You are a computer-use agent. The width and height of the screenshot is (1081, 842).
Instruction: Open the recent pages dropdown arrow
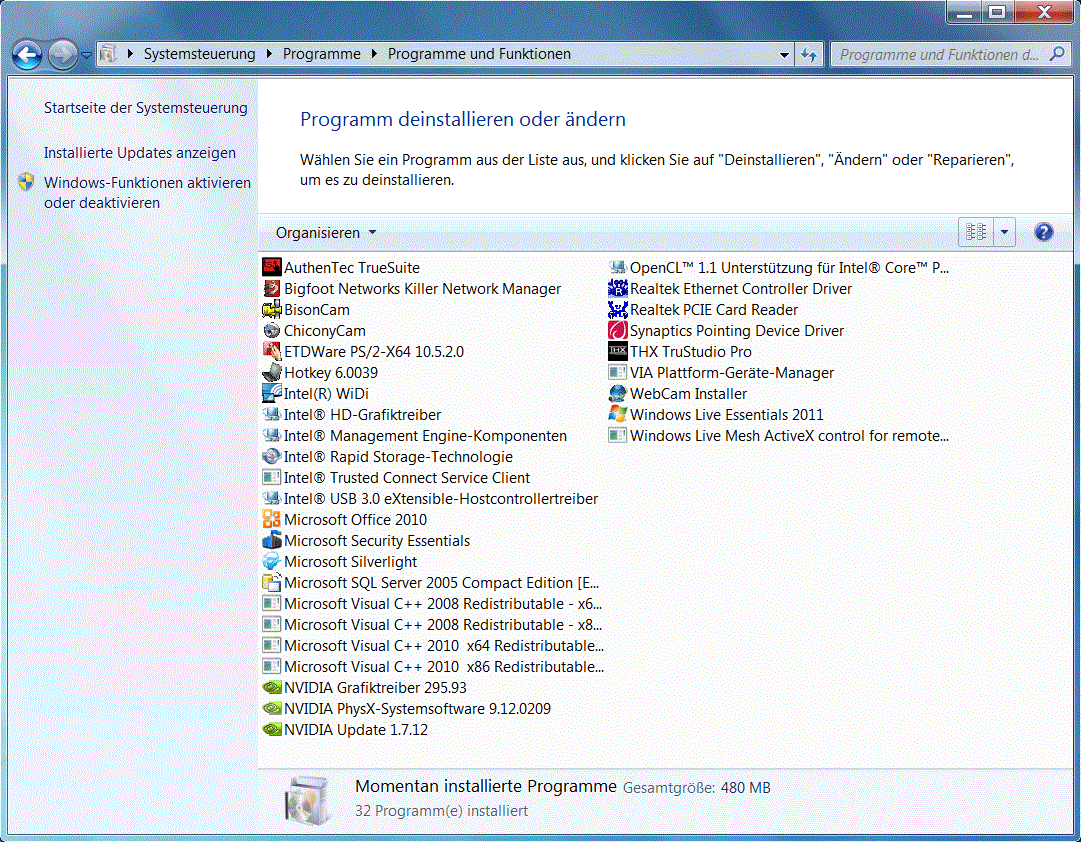click(x=86, y=55)
